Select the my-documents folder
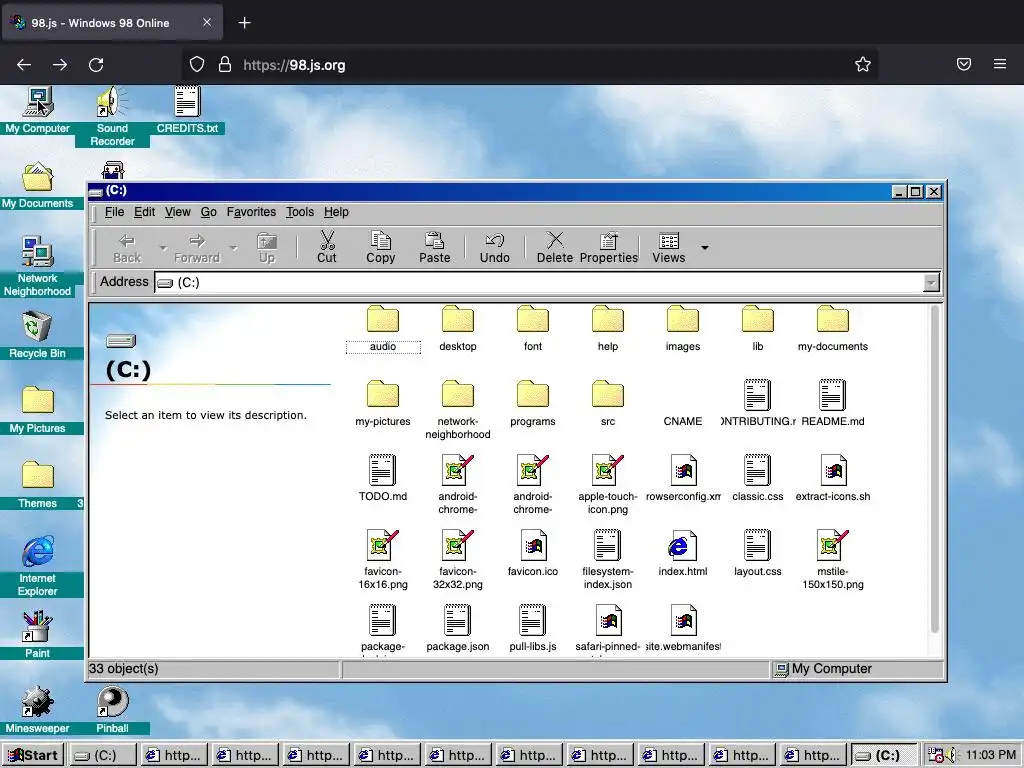 pos(833,329)
